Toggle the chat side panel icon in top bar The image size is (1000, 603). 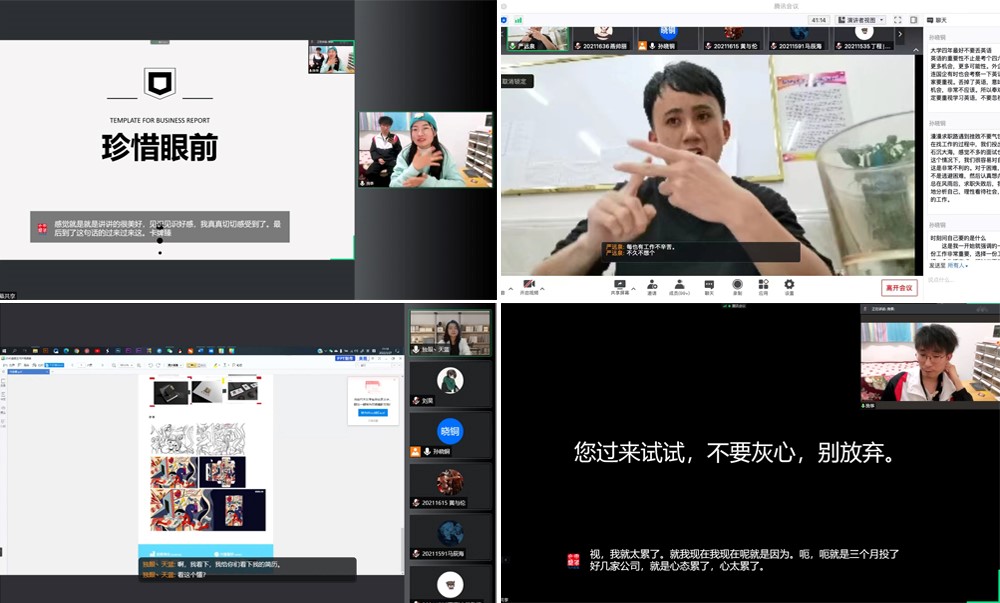(912, 19)
